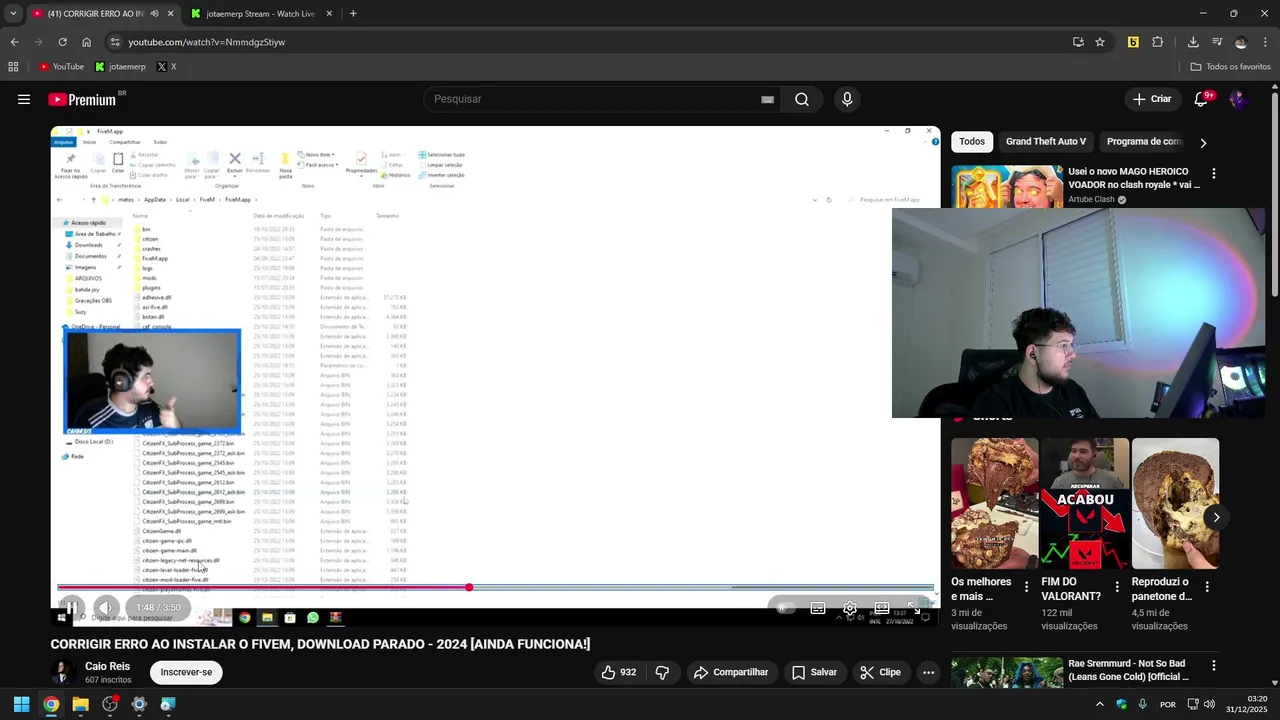Dislike the video
The height and width of the screenshot is (720, 1280).
(662, 672)
